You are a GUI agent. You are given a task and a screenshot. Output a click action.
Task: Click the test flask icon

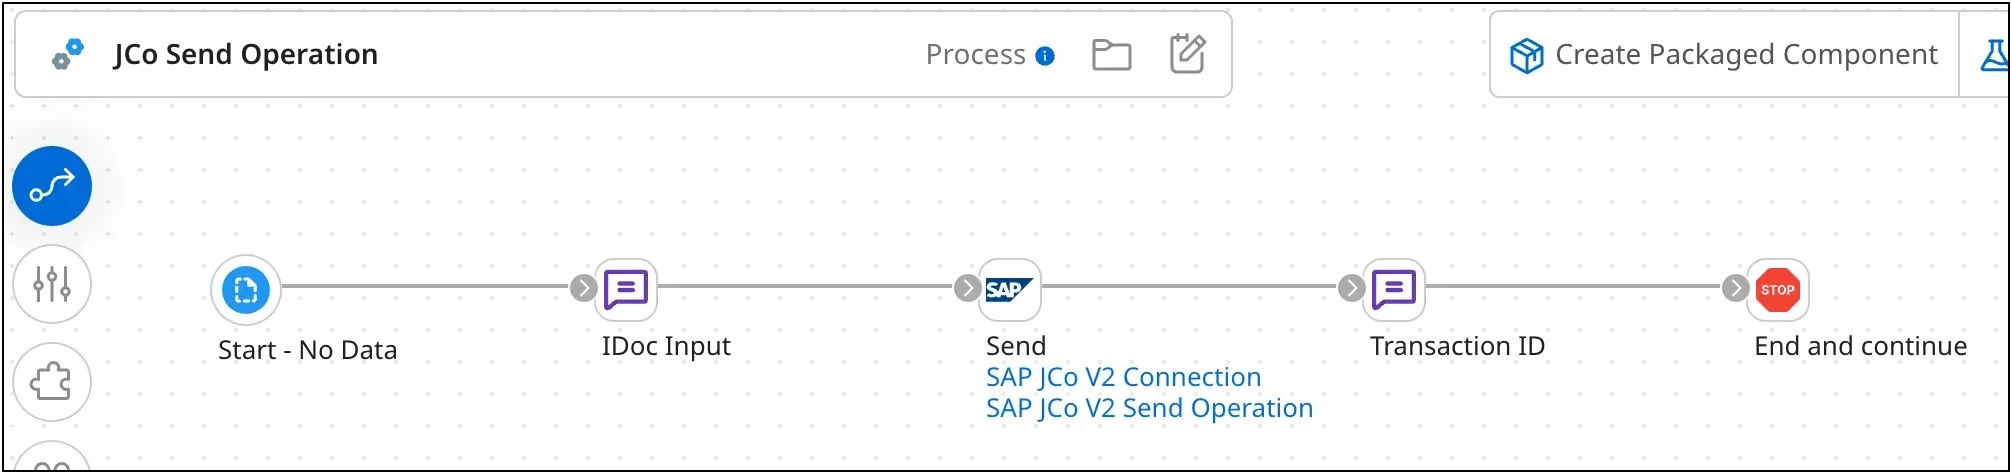pos(1994,55)
